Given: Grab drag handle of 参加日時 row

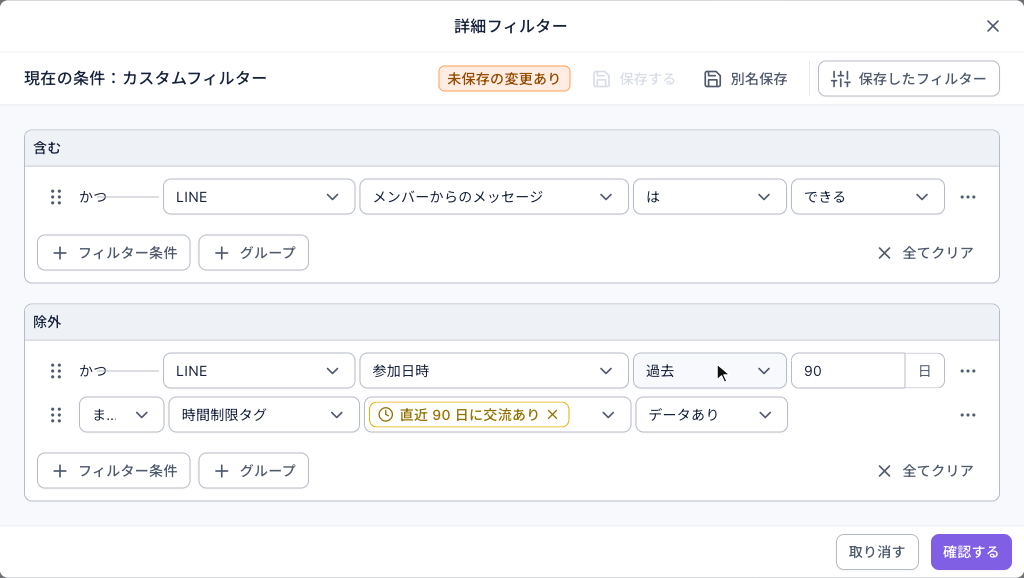Looking at the screenshot, I should tap(56, 371).
